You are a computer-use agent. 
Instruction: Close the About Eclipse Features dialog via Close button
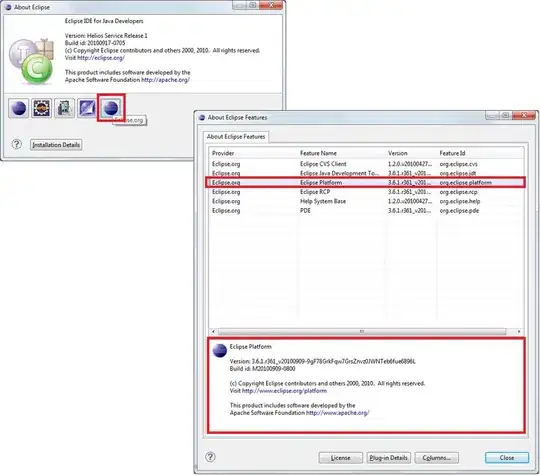point(507,458)
